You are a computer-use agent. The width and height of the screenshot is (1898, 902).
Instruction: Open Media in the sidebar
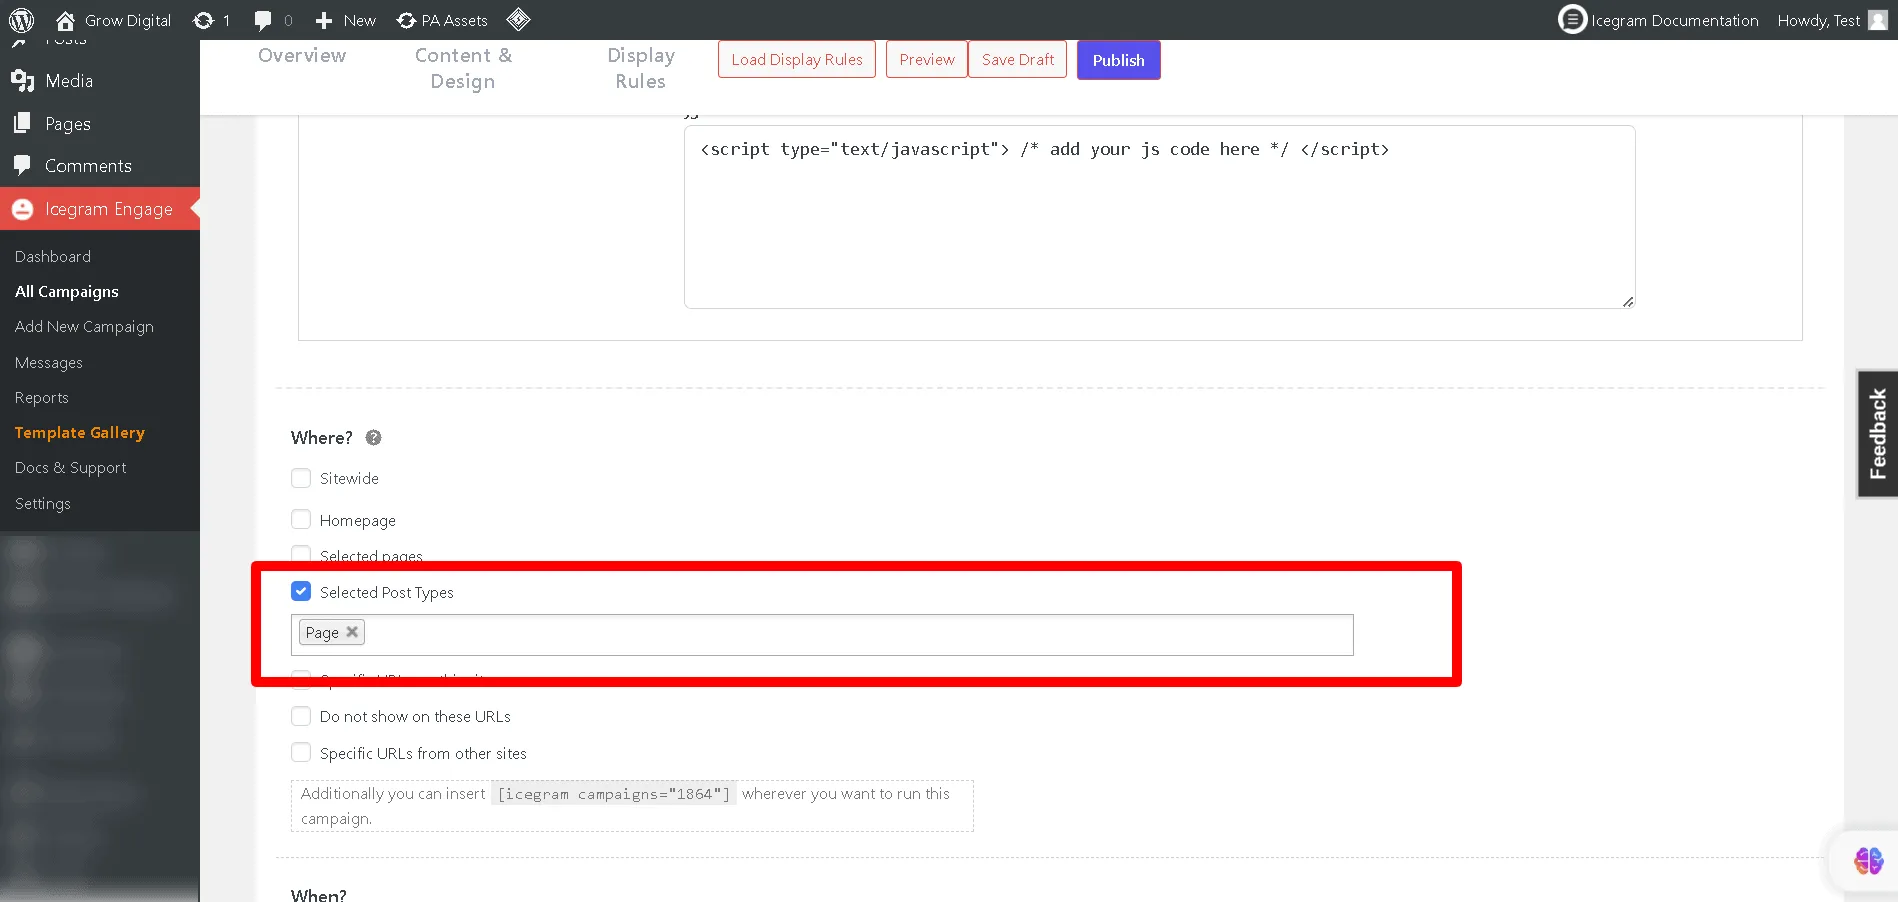69,81
